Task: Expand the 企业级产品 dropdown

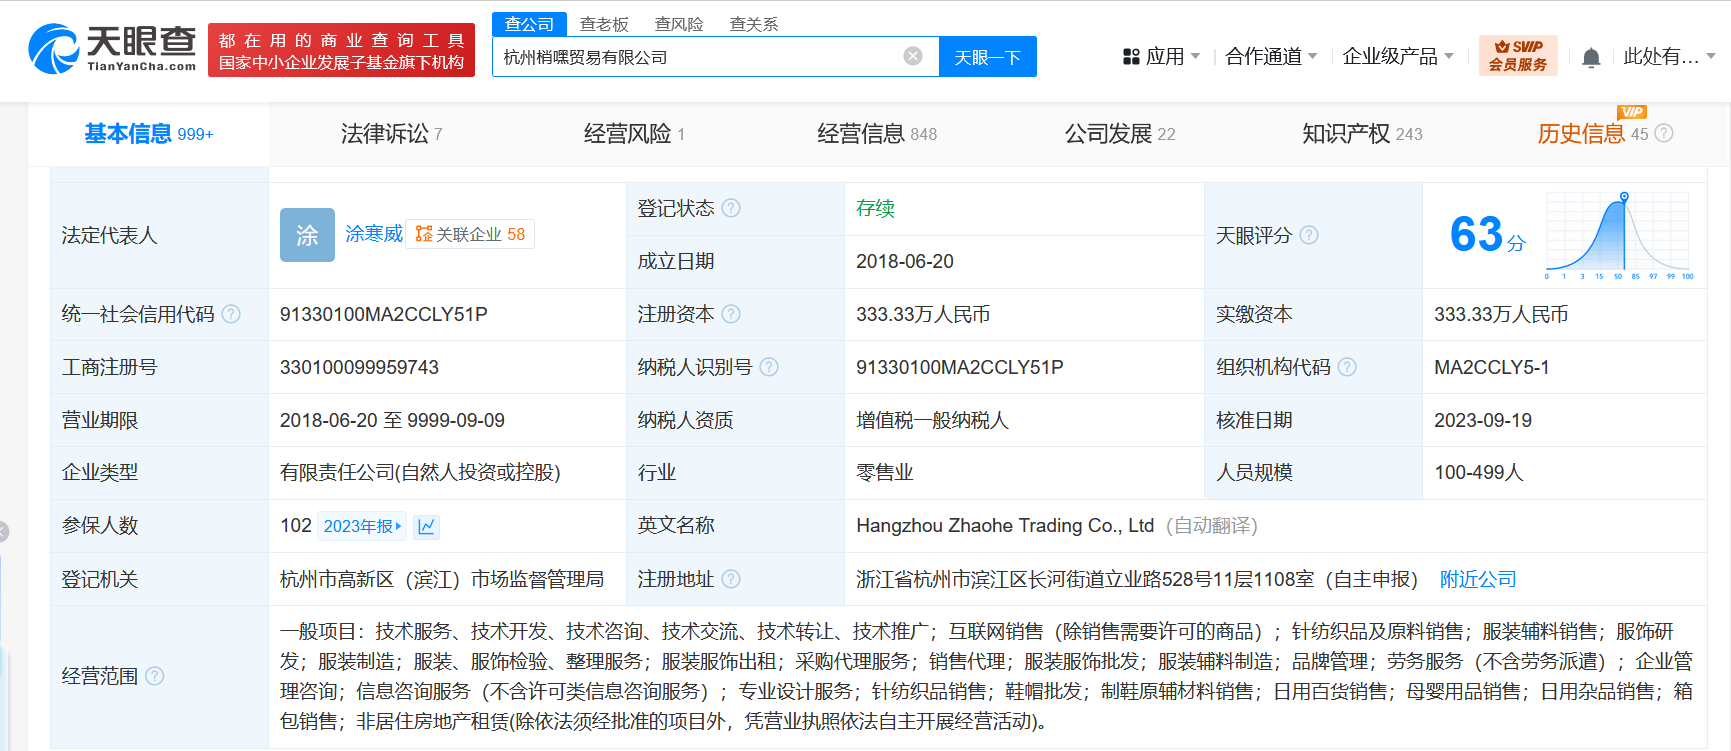Action: coord(1397,57)
